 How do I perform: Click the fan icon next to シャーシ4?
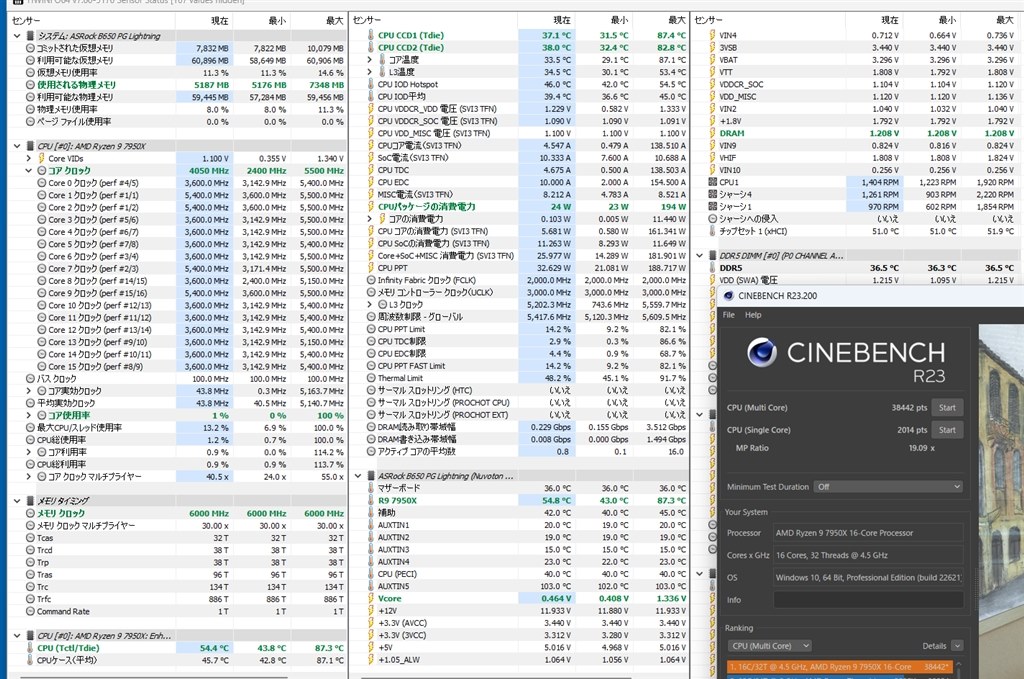point(712,195)
